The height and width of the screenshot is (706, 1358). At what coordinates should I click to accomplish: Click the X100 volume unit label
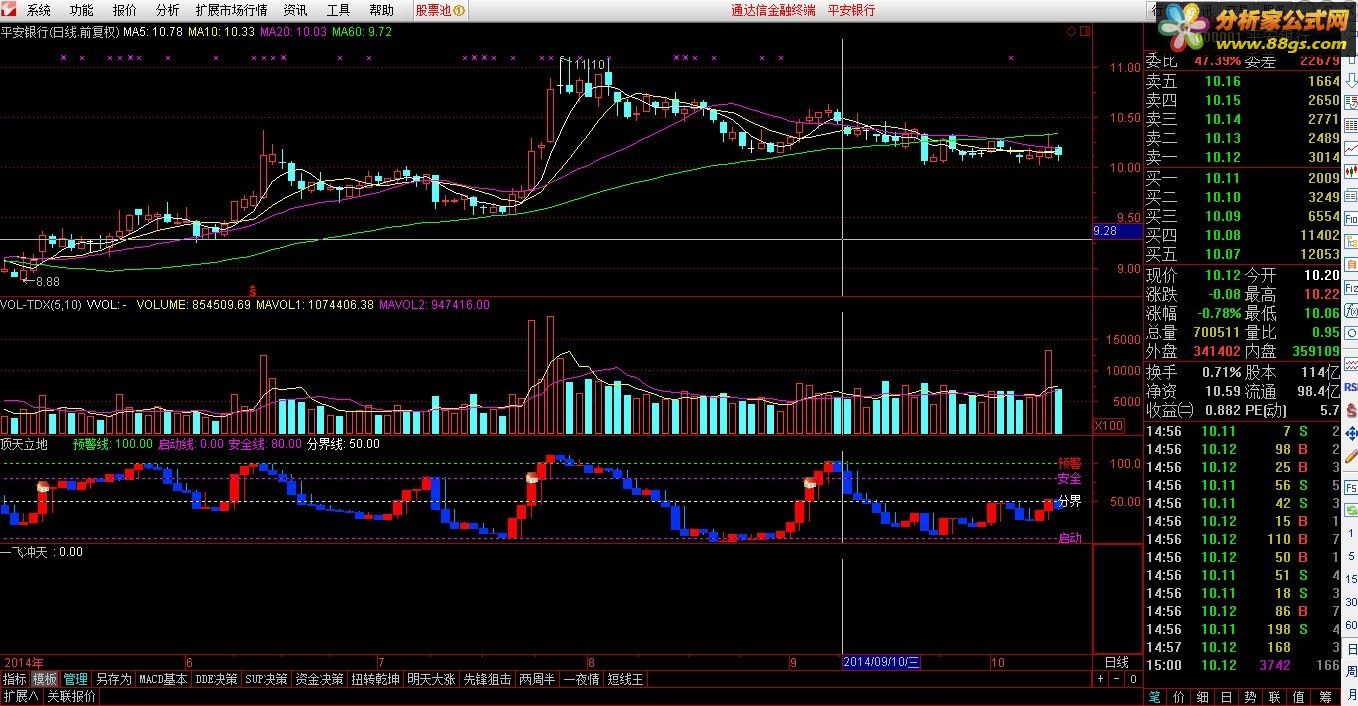pyautogui.click(x=1109, y=425)
